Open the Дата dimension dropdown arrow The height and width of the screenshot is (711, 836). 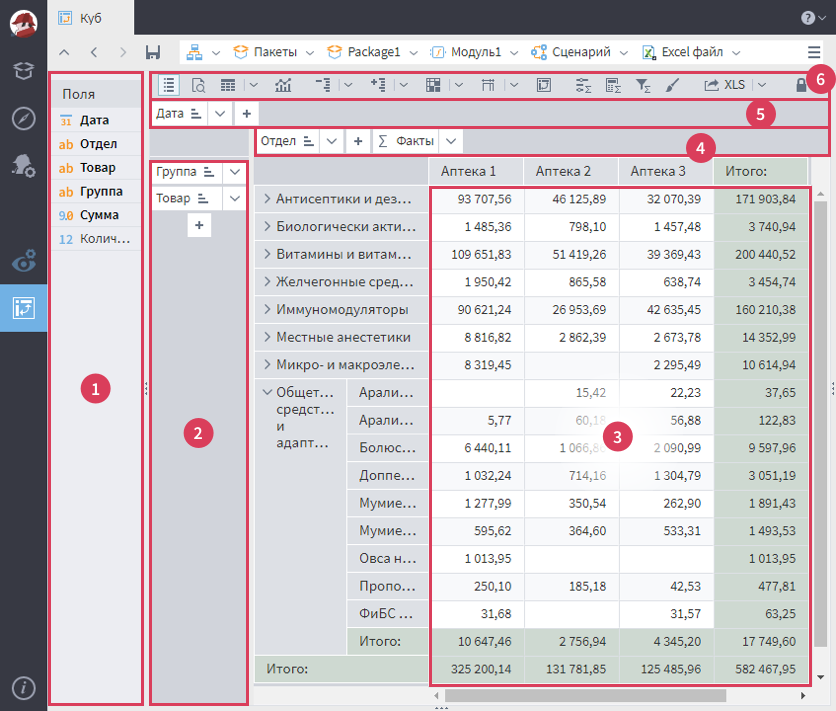[x=220, y=114]
